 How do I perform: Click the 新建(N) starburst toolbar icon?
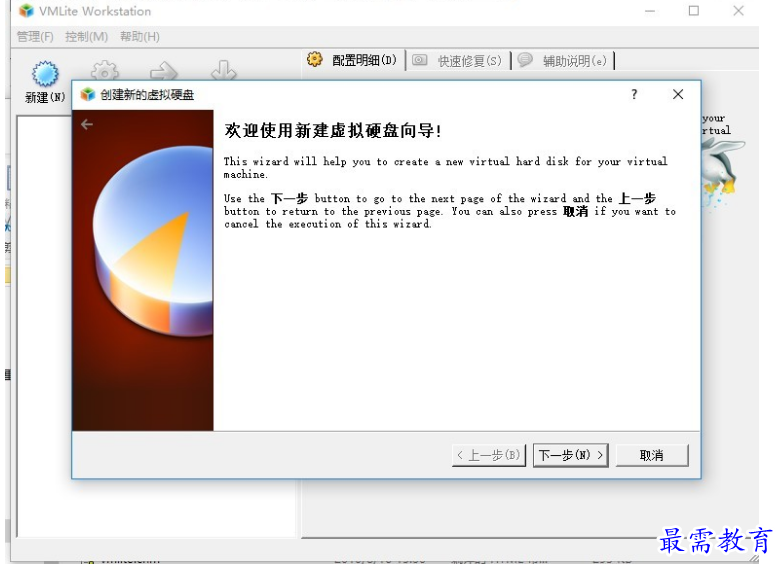[45, 74]
